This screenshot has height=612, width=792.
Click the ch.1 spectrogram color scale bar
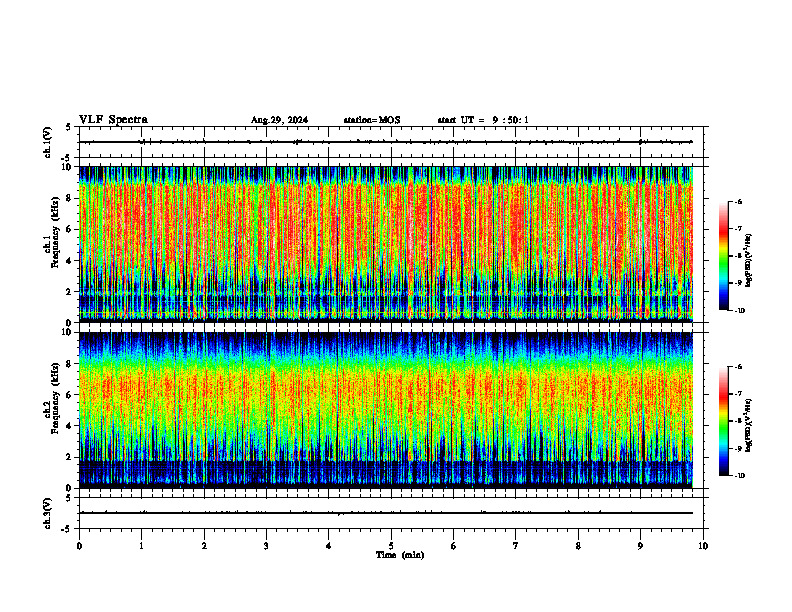[x=723, y=256]
